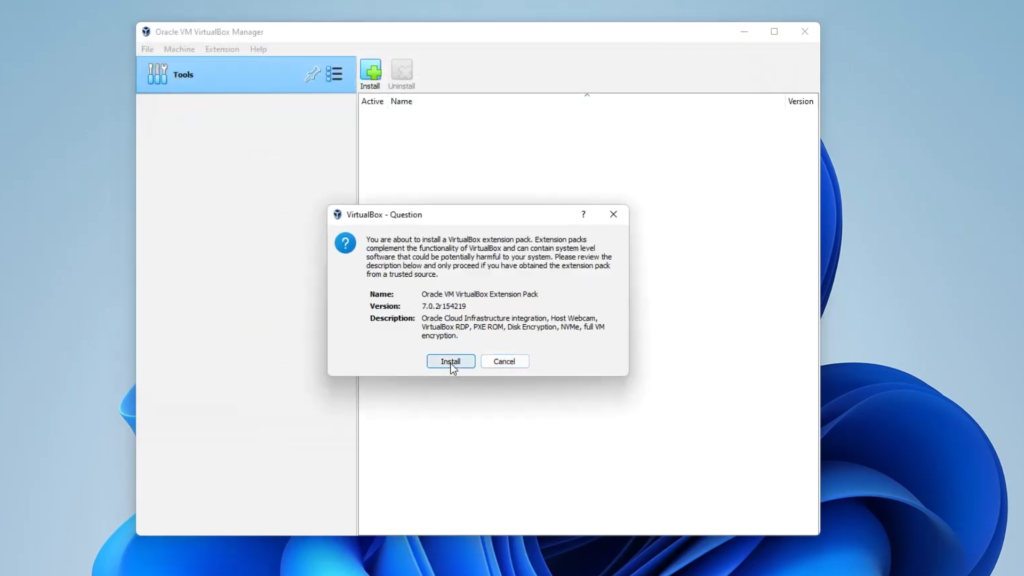Close the VirtualBox Question dialog
This screenshot has height=576, width=1024.
[613, 214]
